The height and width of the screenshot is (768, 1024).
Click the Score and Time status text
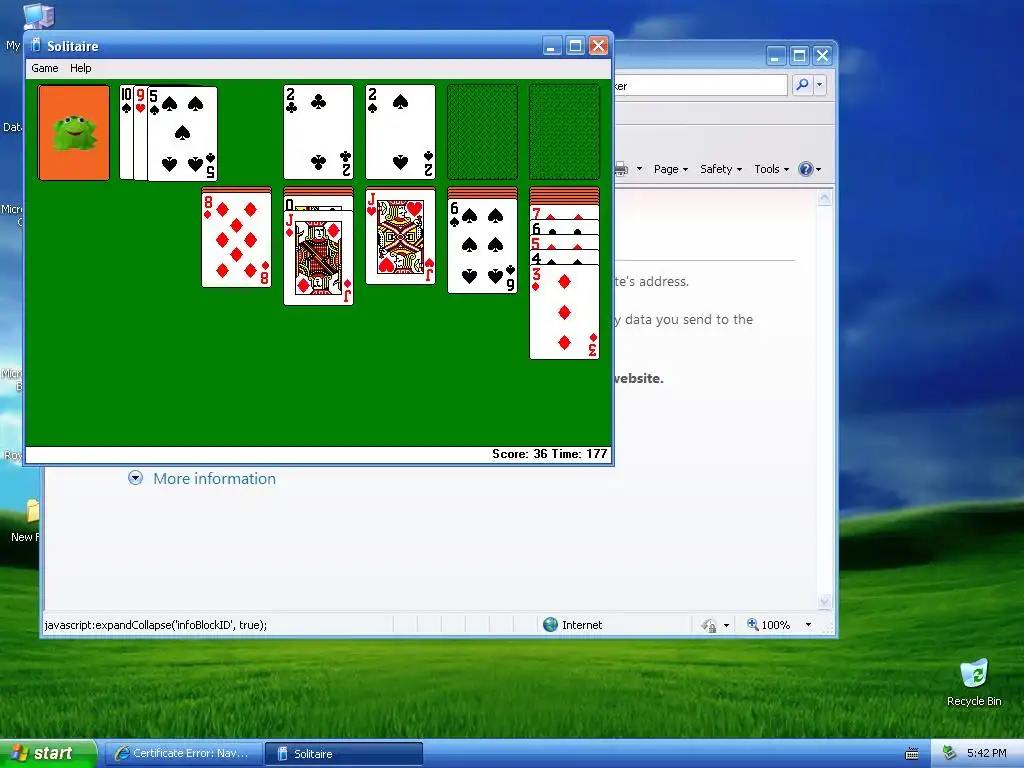point(549,454)
